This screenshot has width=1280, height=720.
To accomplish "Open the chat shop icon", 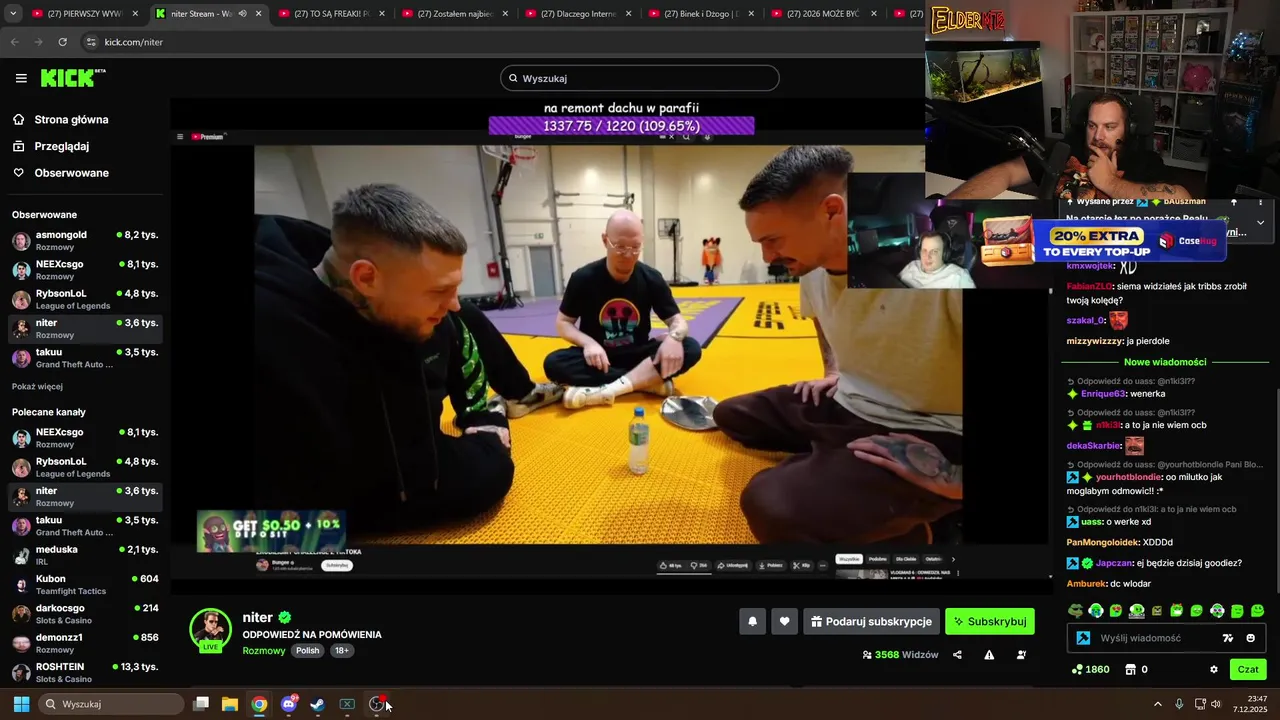I will 1131,669.
